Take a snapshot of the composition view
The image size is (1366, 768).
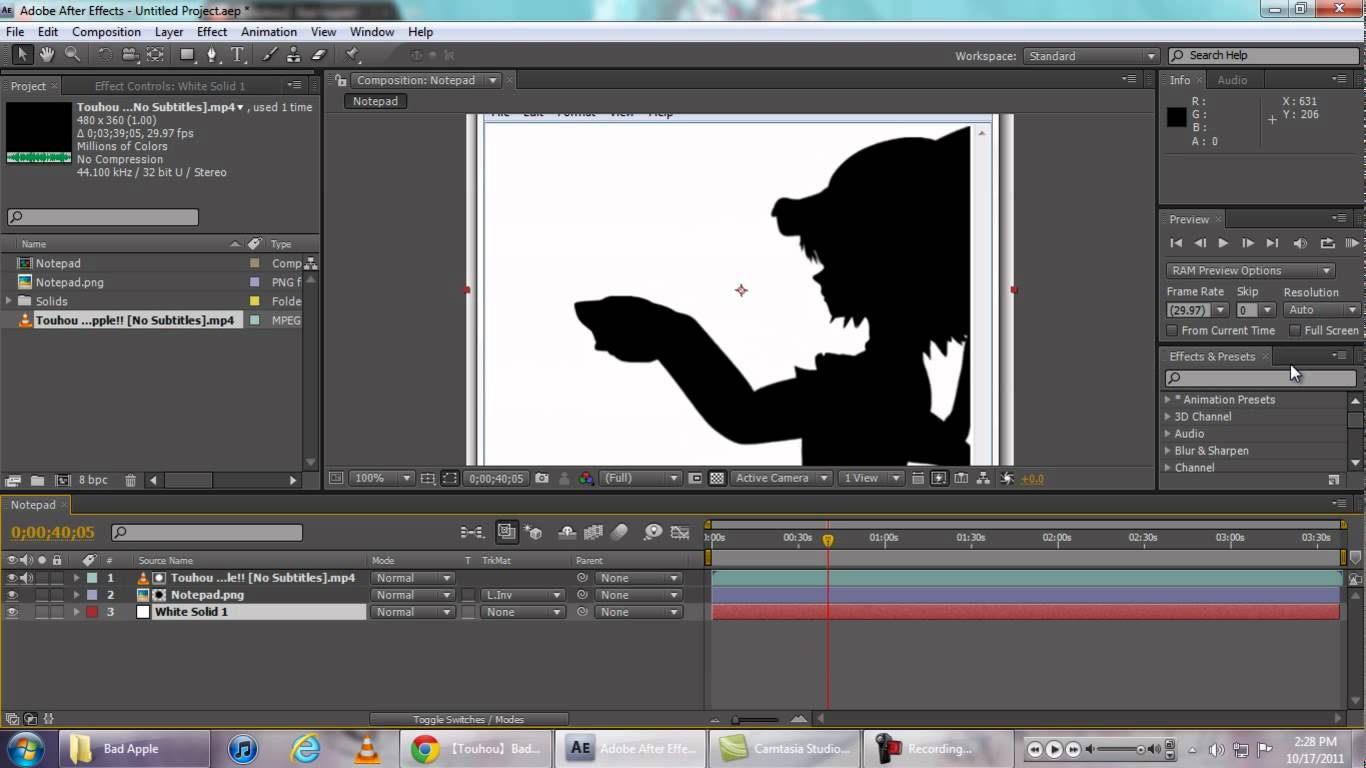point(542,478)
